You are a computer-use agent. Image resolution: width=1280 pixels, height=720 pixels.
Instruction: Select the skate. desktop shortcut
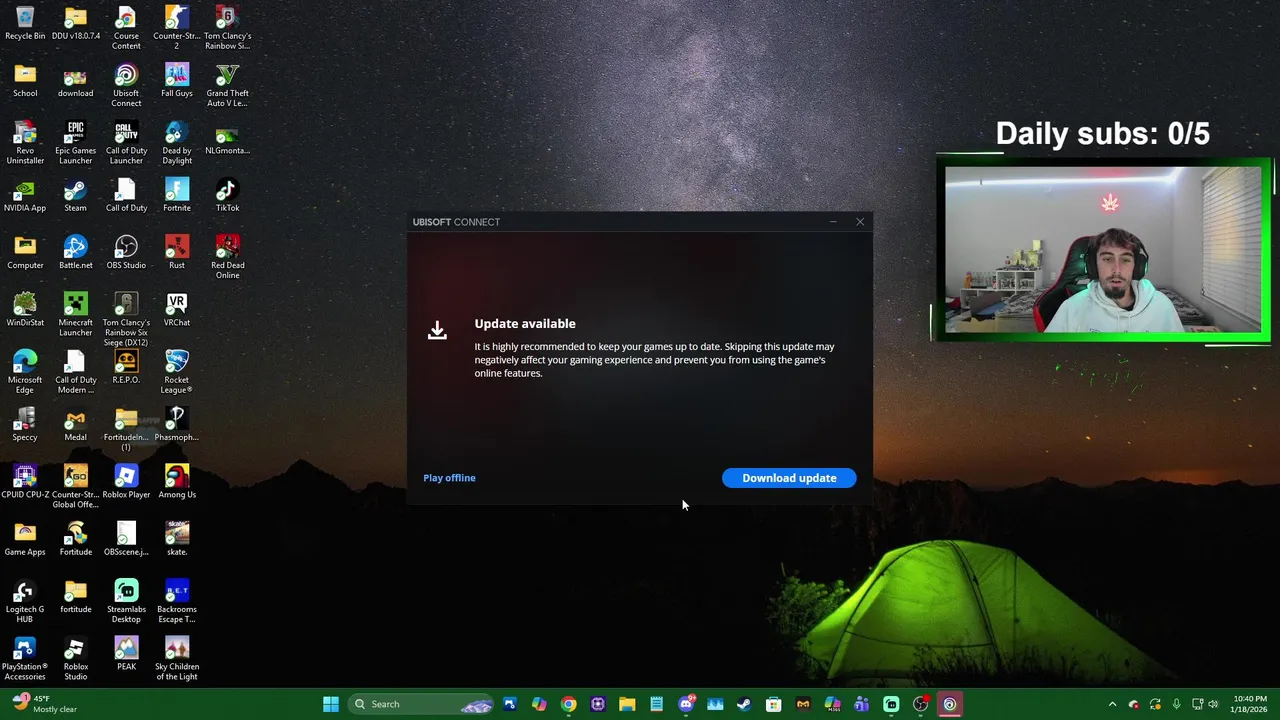point(177,539)
